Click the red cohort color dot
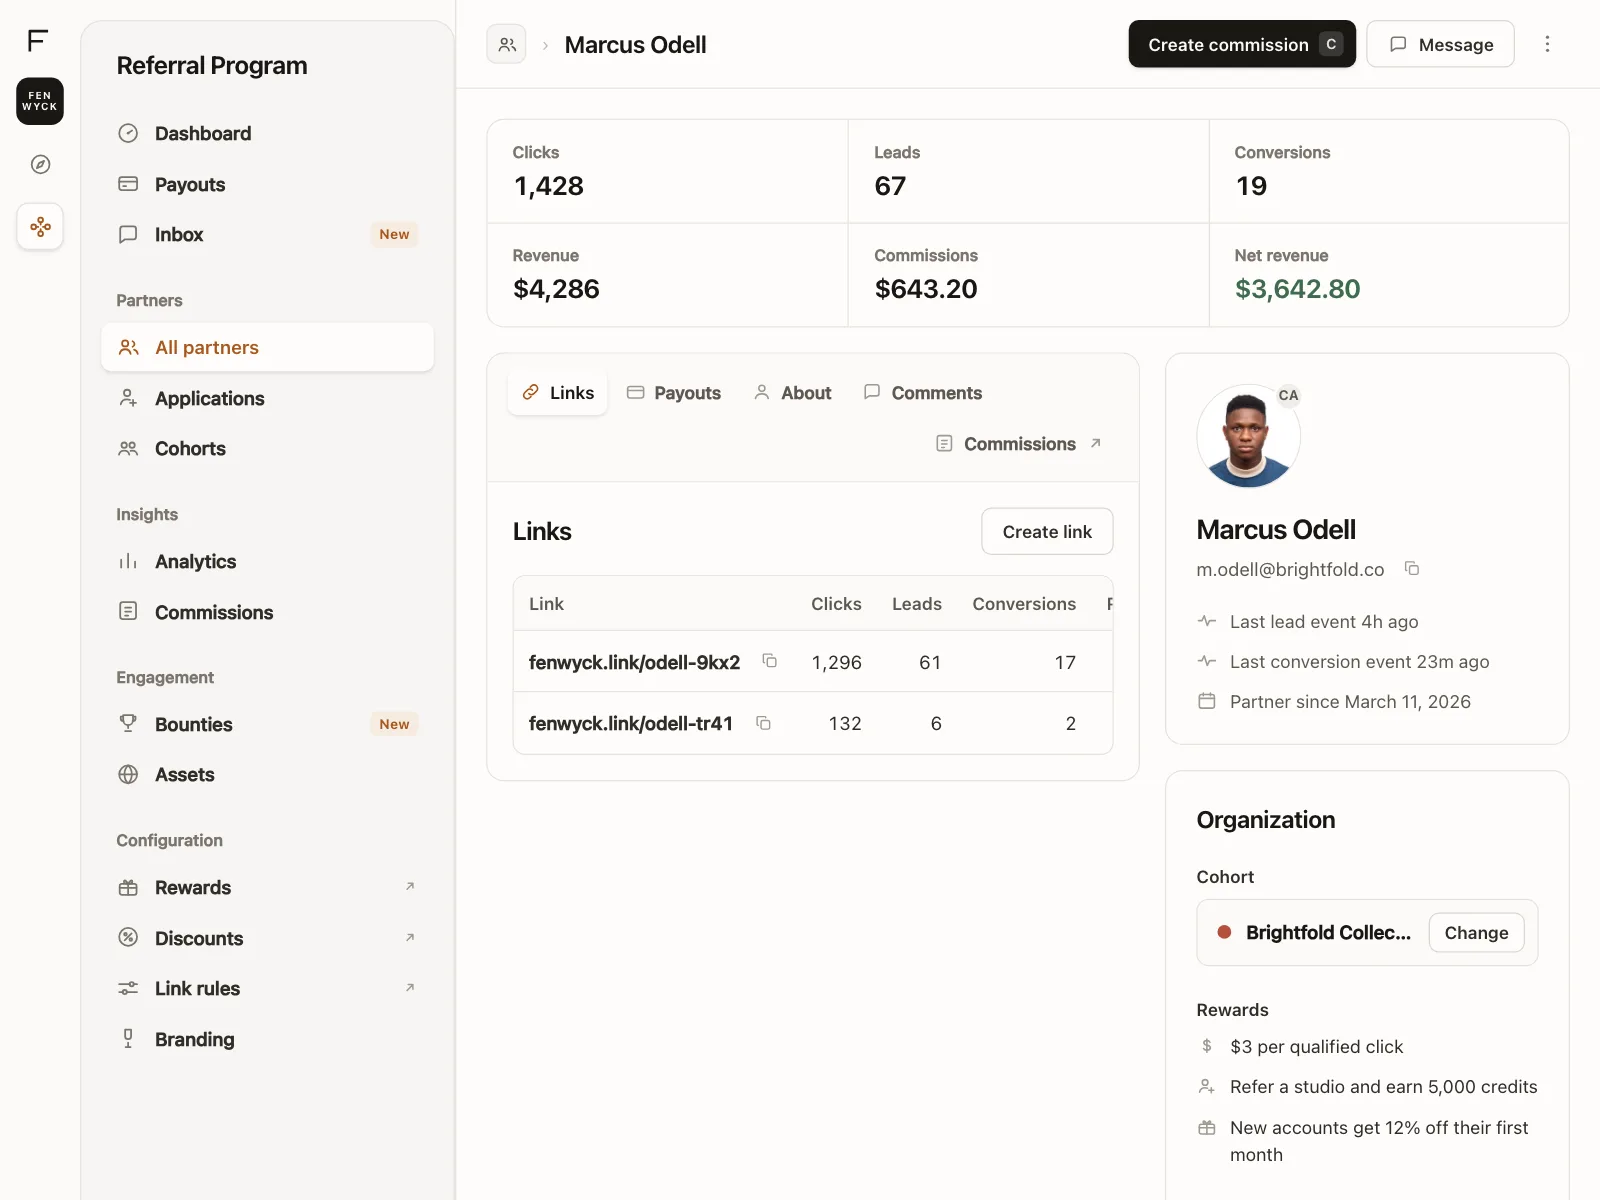 click(x=1224, y=932)
